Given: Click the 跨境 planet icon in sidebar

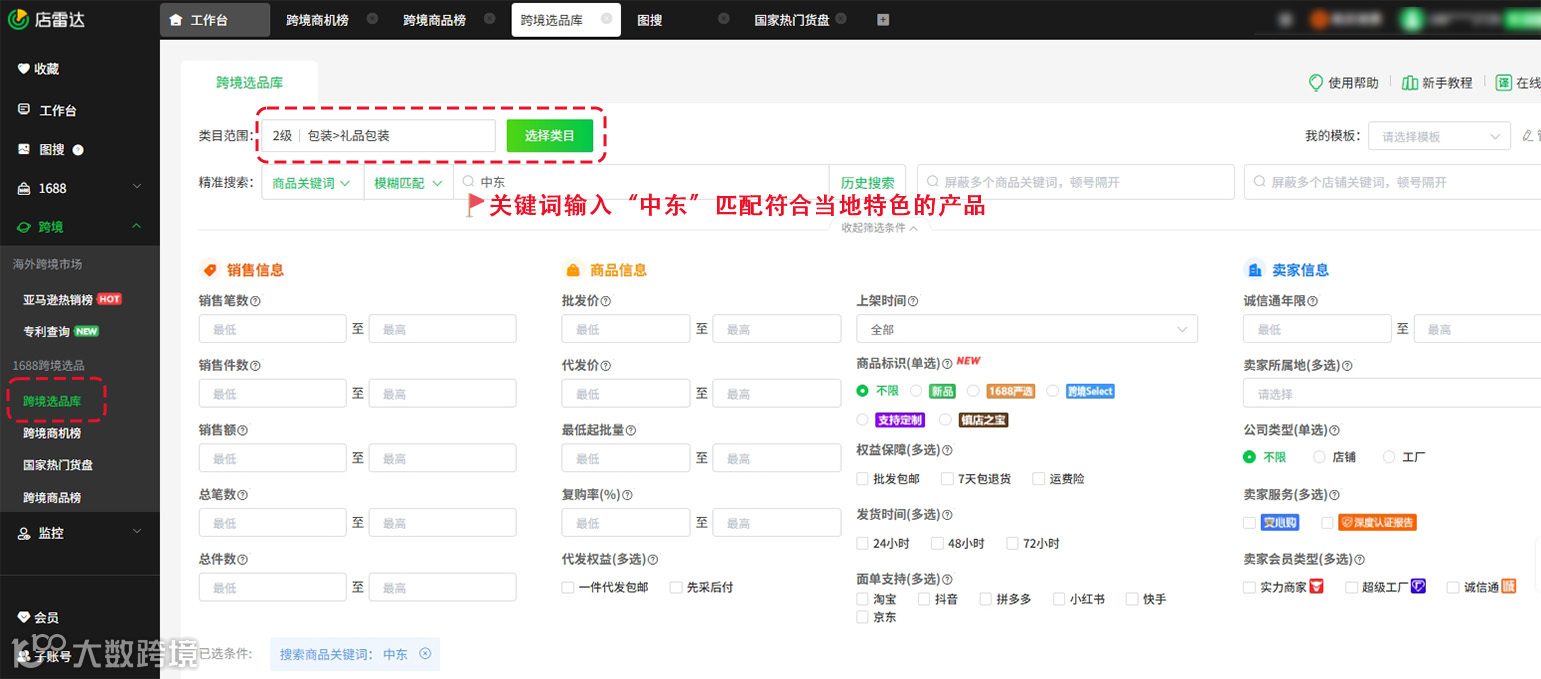Looking at the screenshot, I should pyautogui.click(x=24, y=227).
